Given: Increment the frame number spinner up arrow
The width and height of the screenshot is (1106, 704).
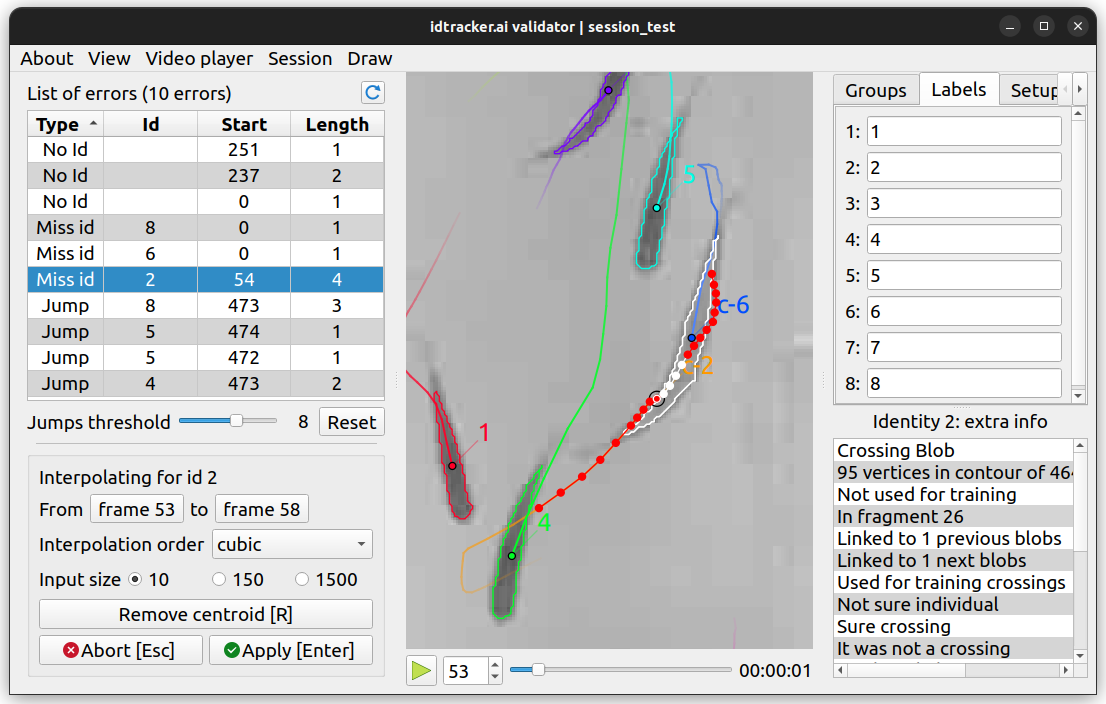Looking at the screenshot, I should click(495, 664).
